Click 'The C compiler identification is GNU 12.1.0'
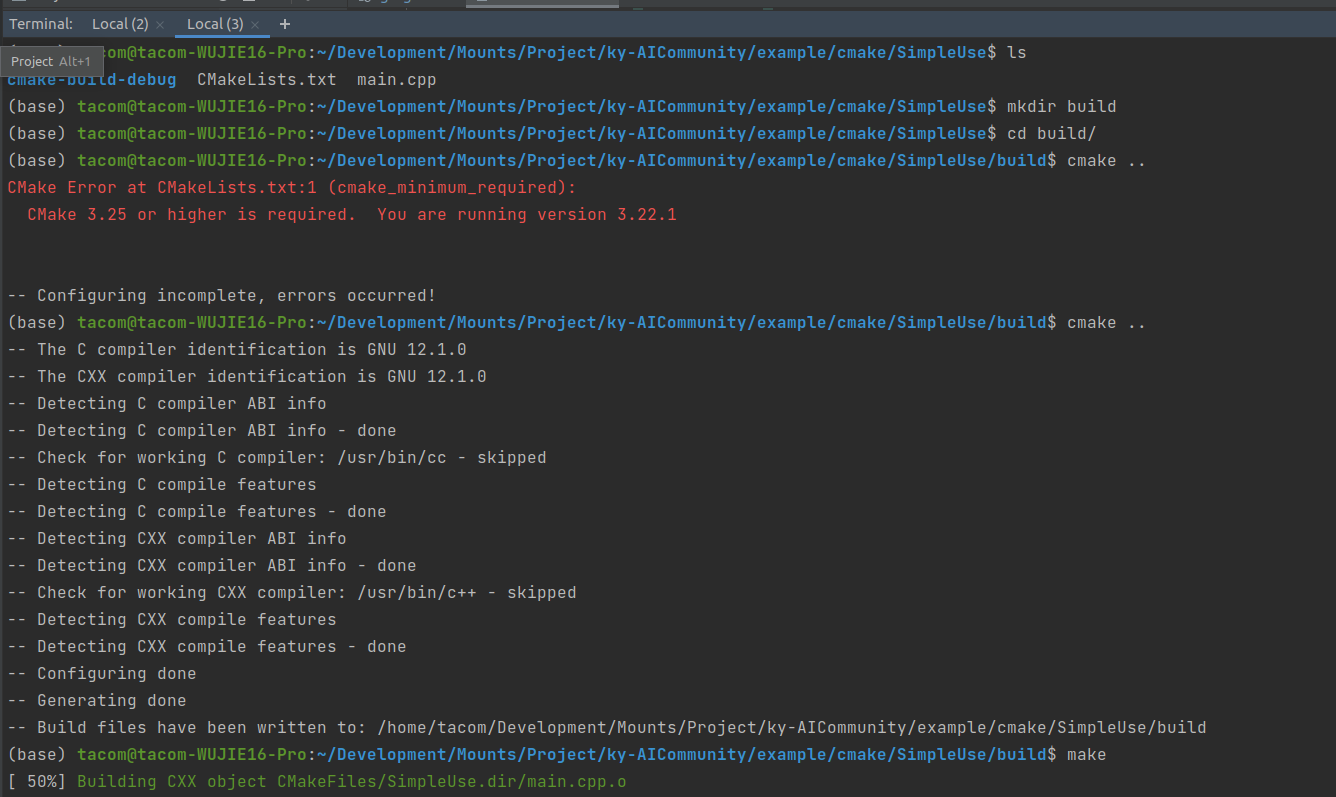Image resolution: width=1336 pixels, height=797 pixels. click(236, 349)
